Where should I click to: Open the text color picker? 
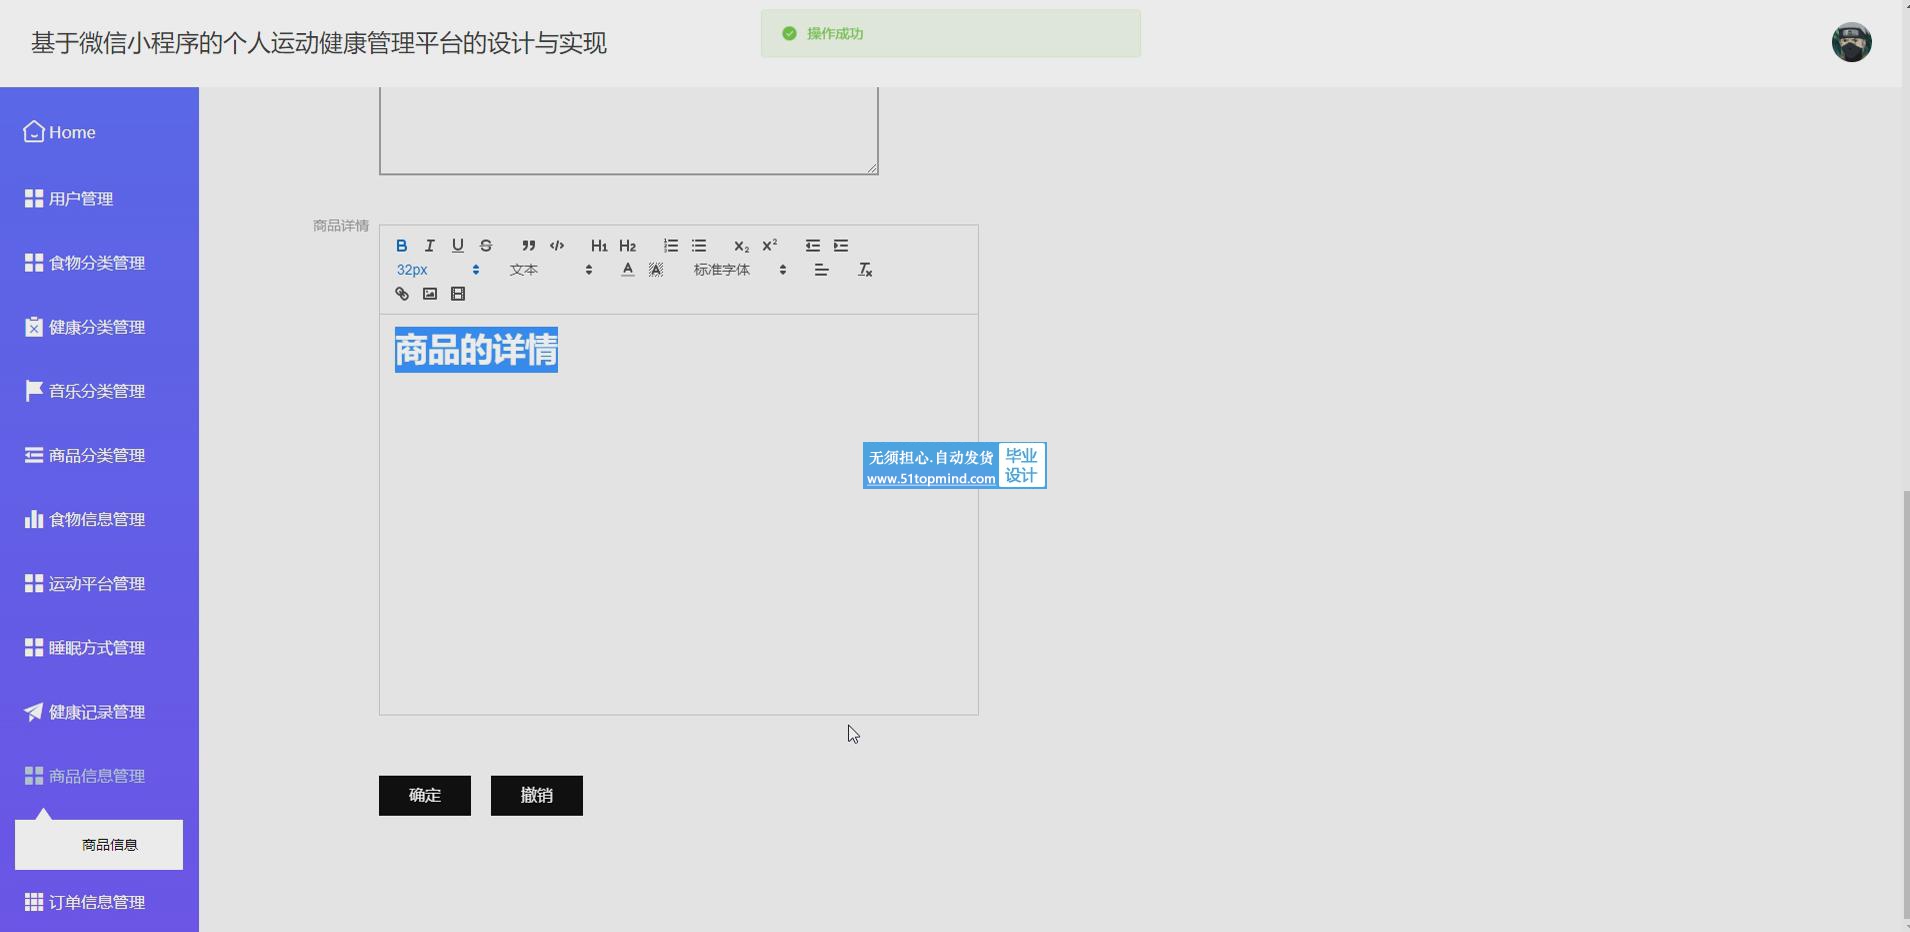pos(628,270)
